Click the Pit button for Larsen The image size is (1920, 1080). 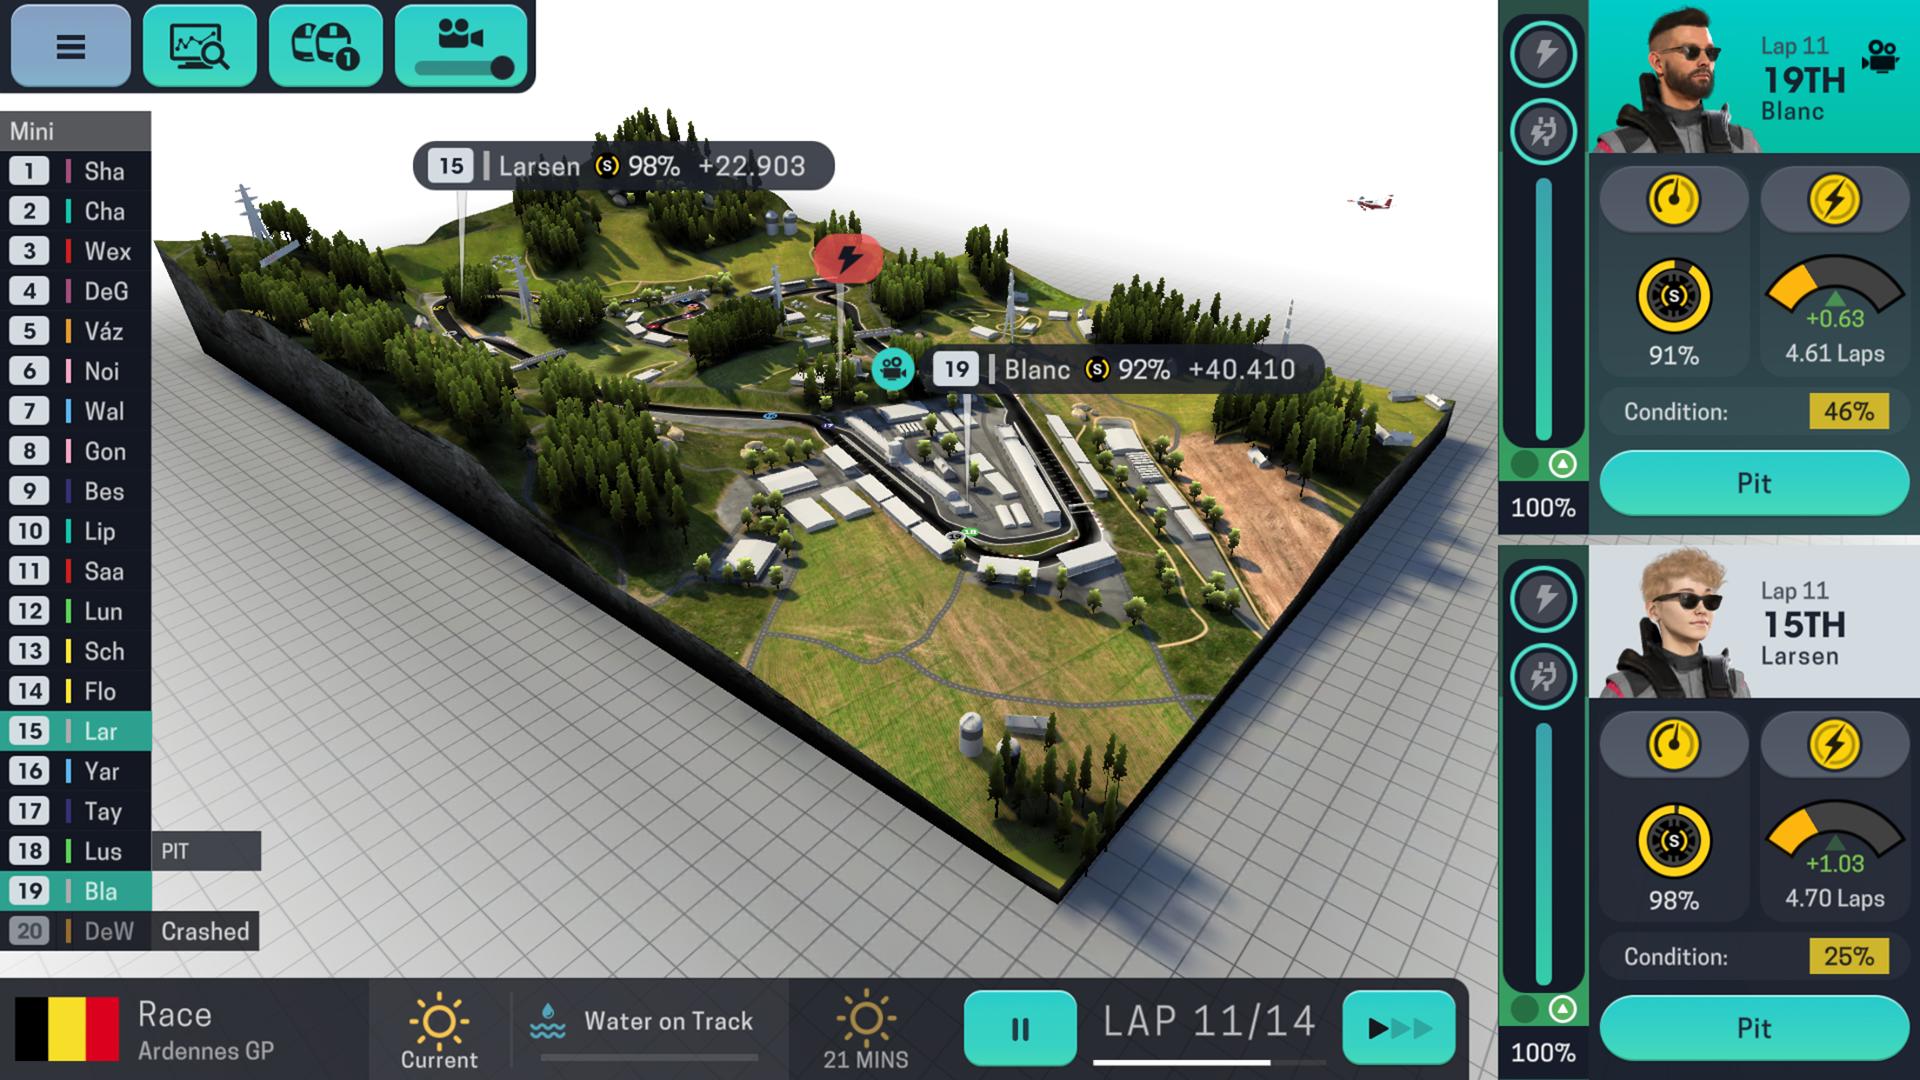tap(1754, 1027)
